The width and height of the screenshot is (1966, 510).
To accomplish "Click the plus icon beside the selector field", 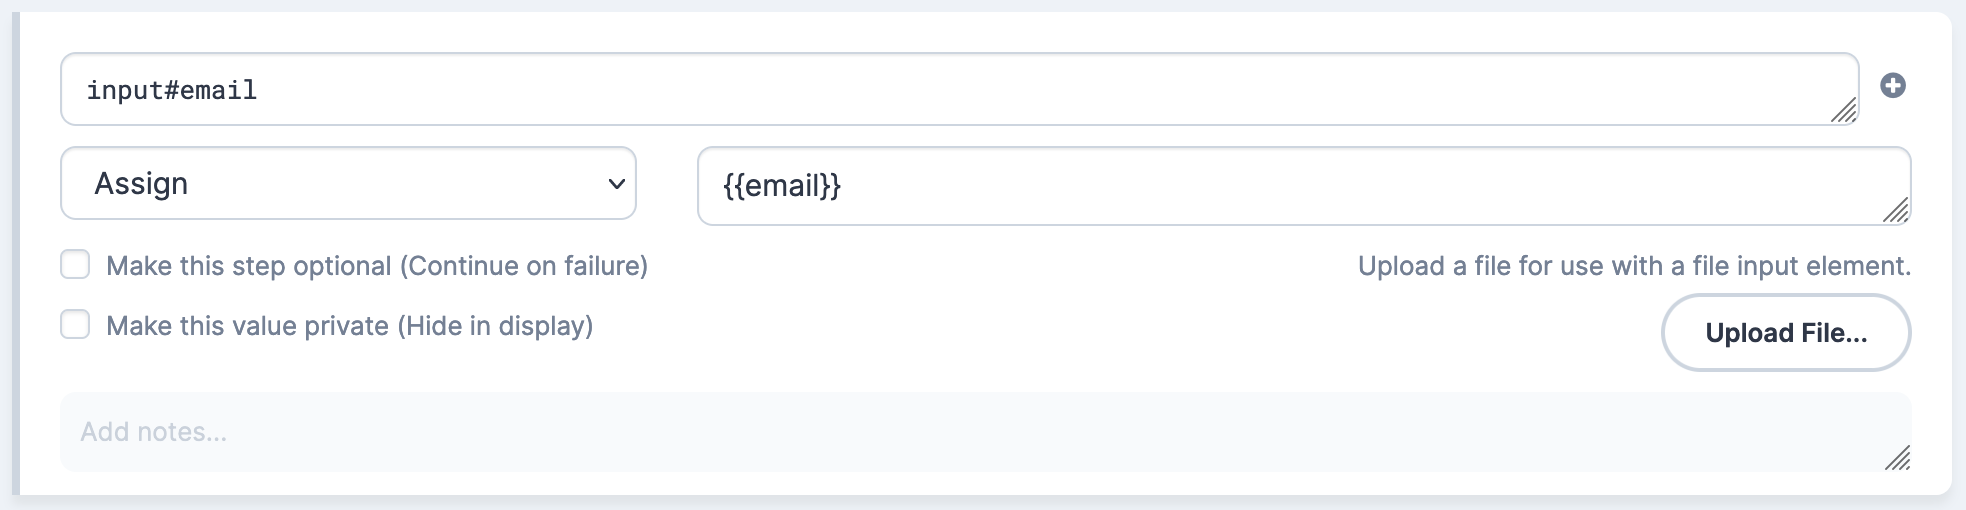I will [1892, 86].
